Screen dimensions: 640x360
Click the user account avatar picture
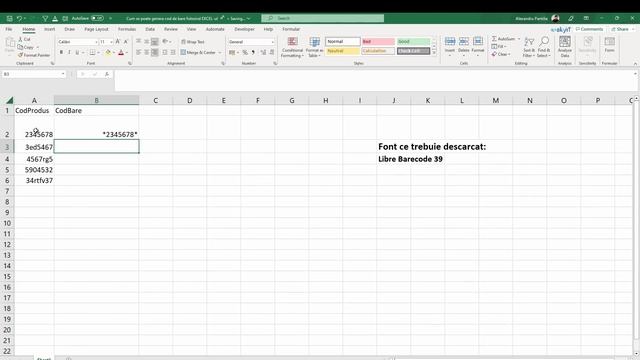[x=555, y=18]
